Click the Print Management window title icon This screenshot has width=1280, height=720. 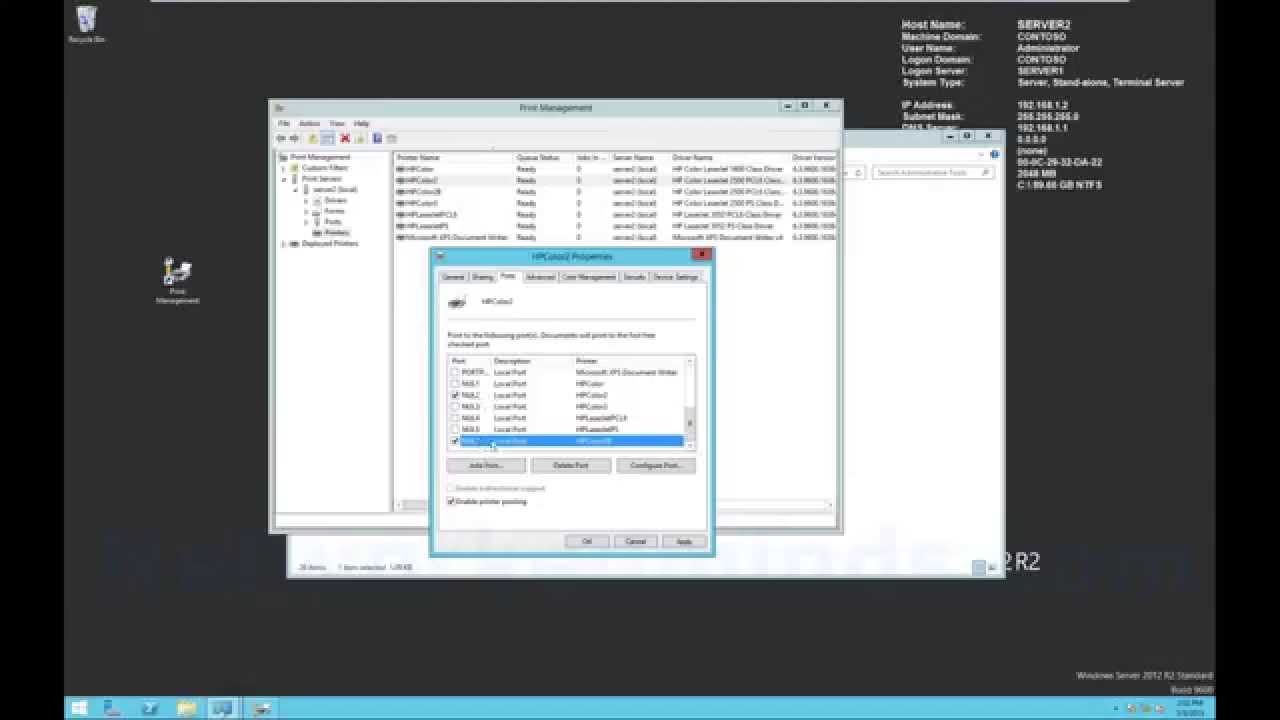279,107
